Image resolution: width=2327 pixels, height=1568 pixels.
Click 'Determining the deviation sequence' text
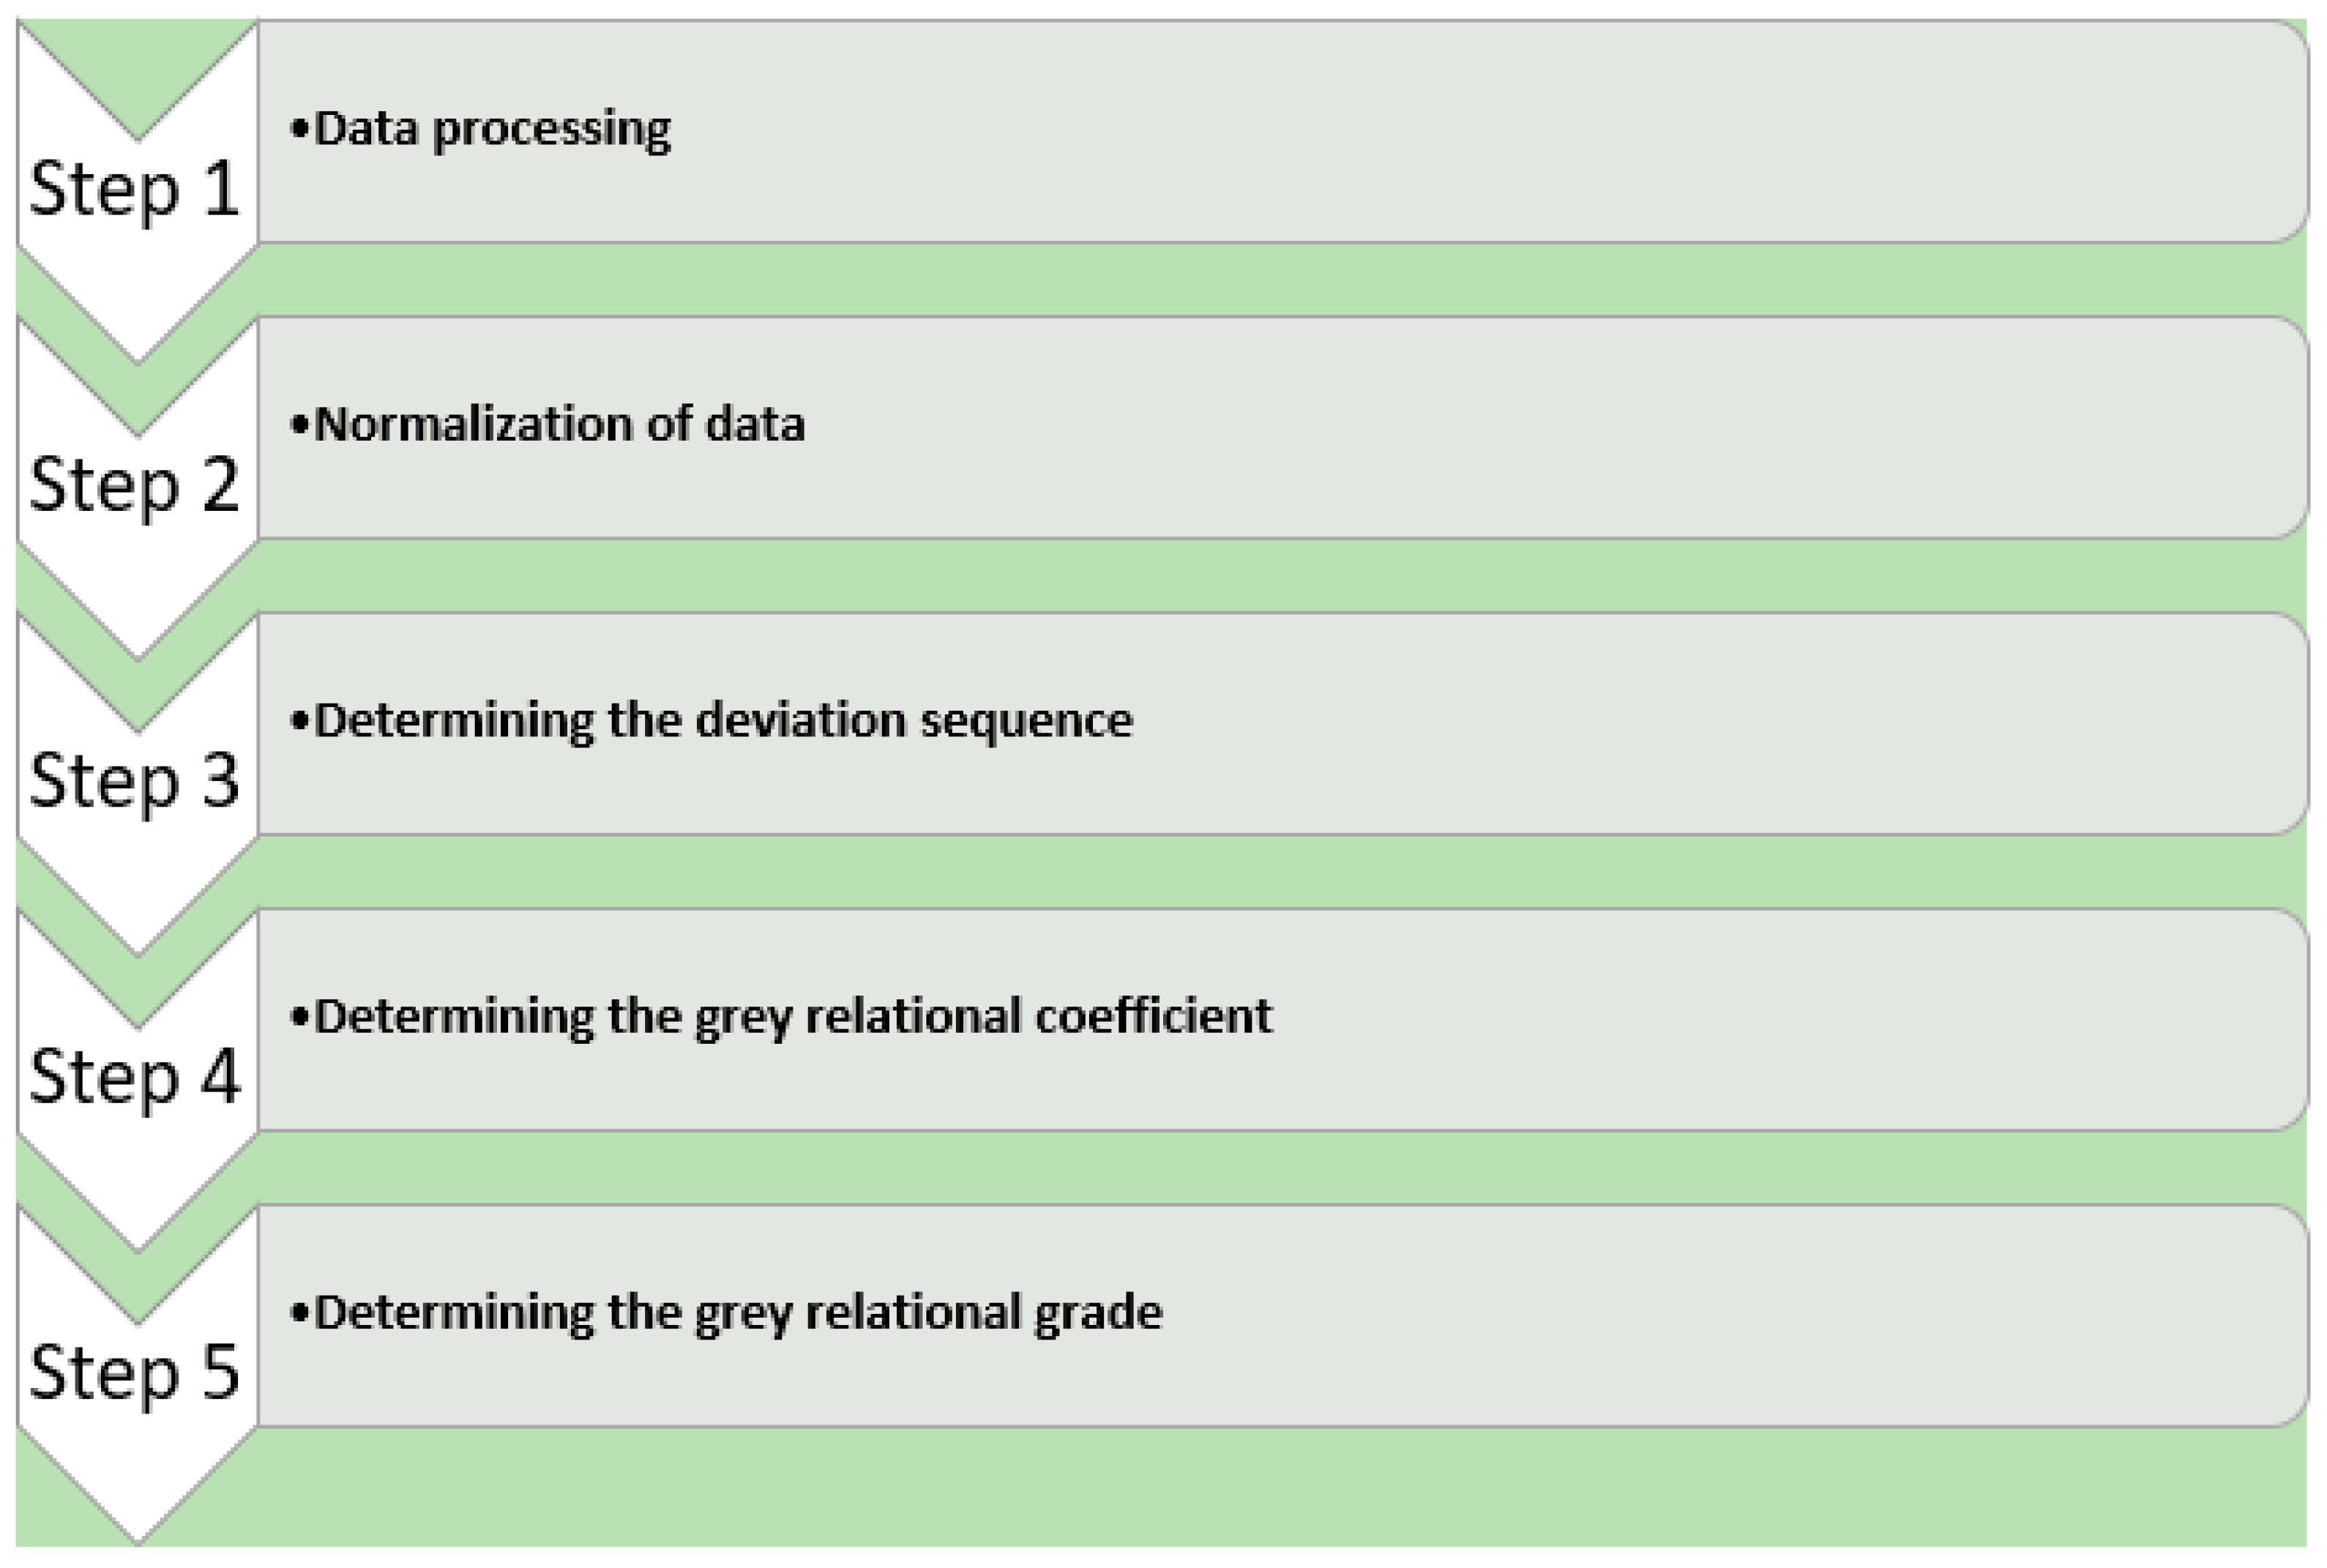[x=723, y=721]
